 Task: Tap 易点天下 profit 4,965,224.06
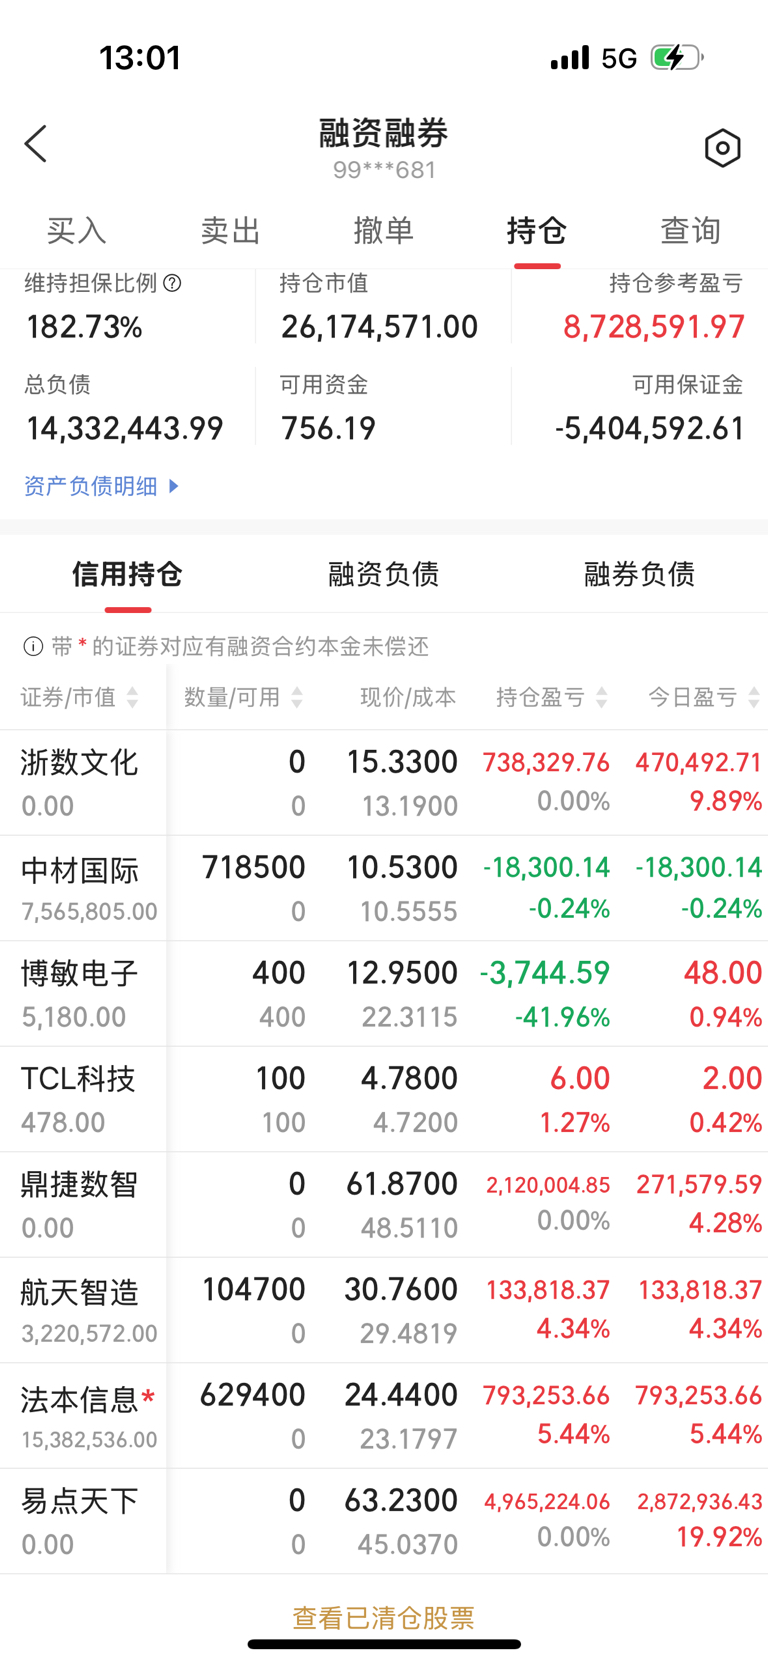click(x=547, y=1501)
